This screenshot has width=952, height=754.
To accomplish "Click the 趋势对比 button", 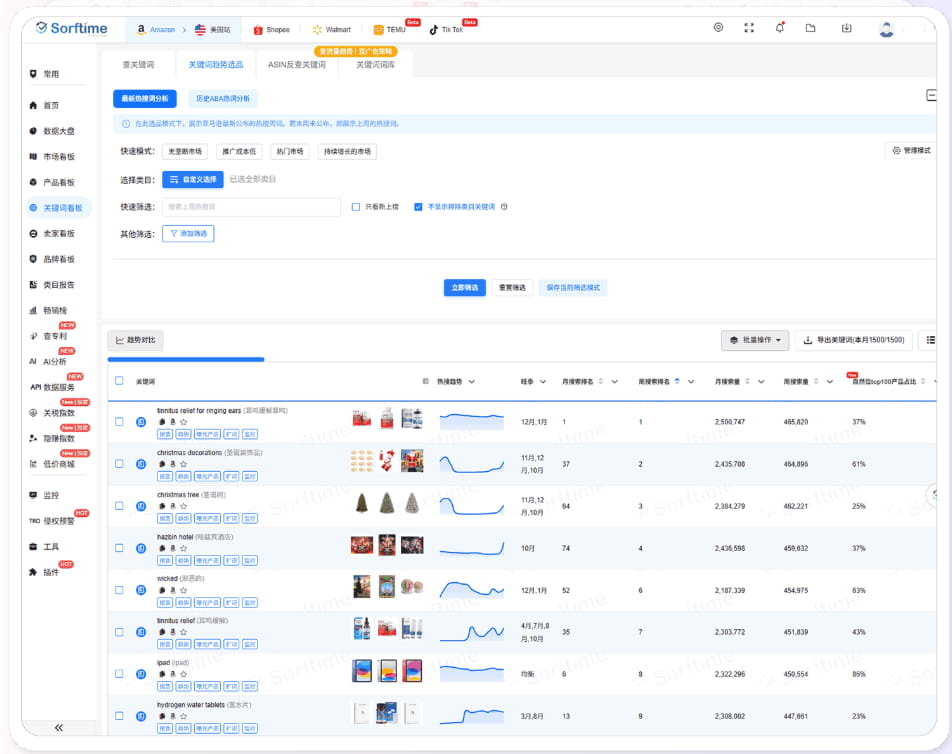I will point(135,340).
